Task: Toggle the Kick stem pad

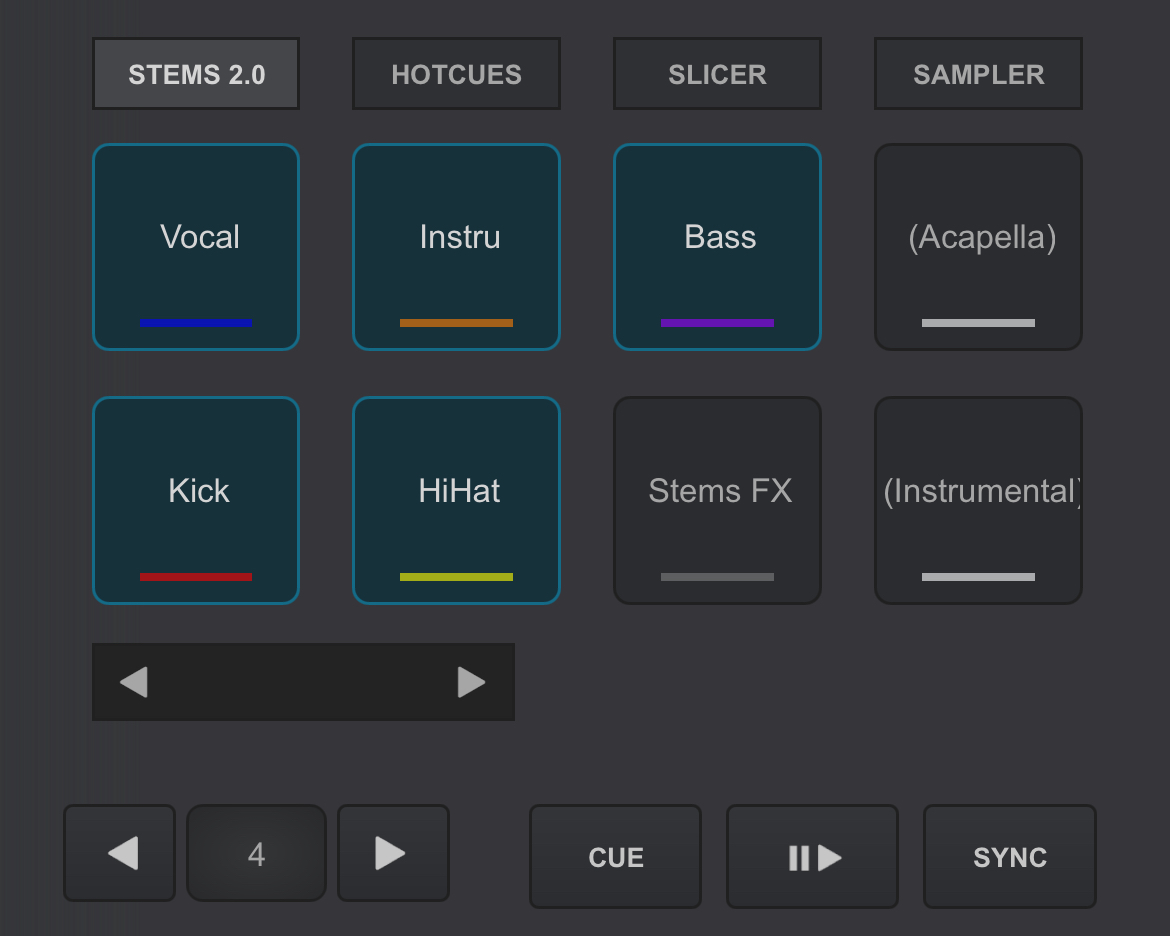Action: 196,500
